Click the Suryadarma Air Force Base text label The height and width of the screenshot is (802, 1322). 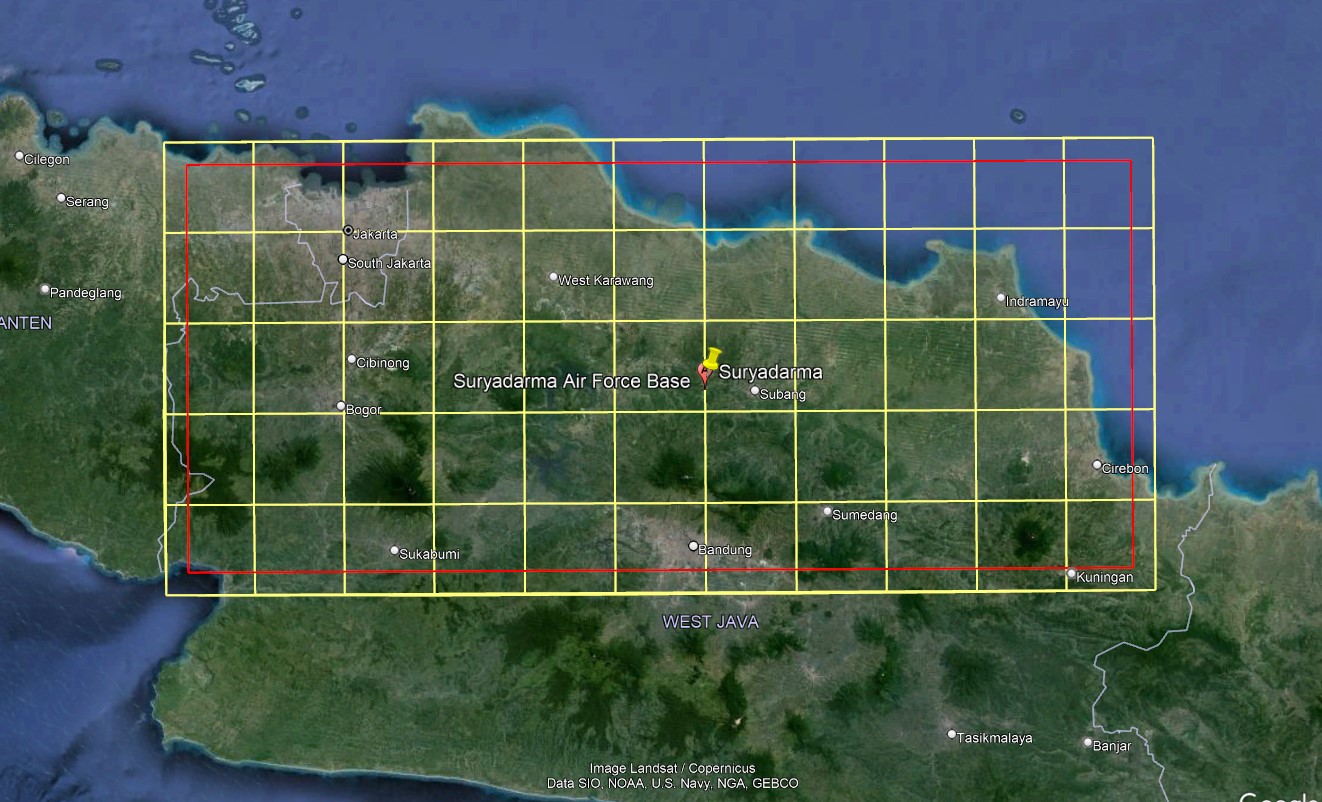click(571, 381)
